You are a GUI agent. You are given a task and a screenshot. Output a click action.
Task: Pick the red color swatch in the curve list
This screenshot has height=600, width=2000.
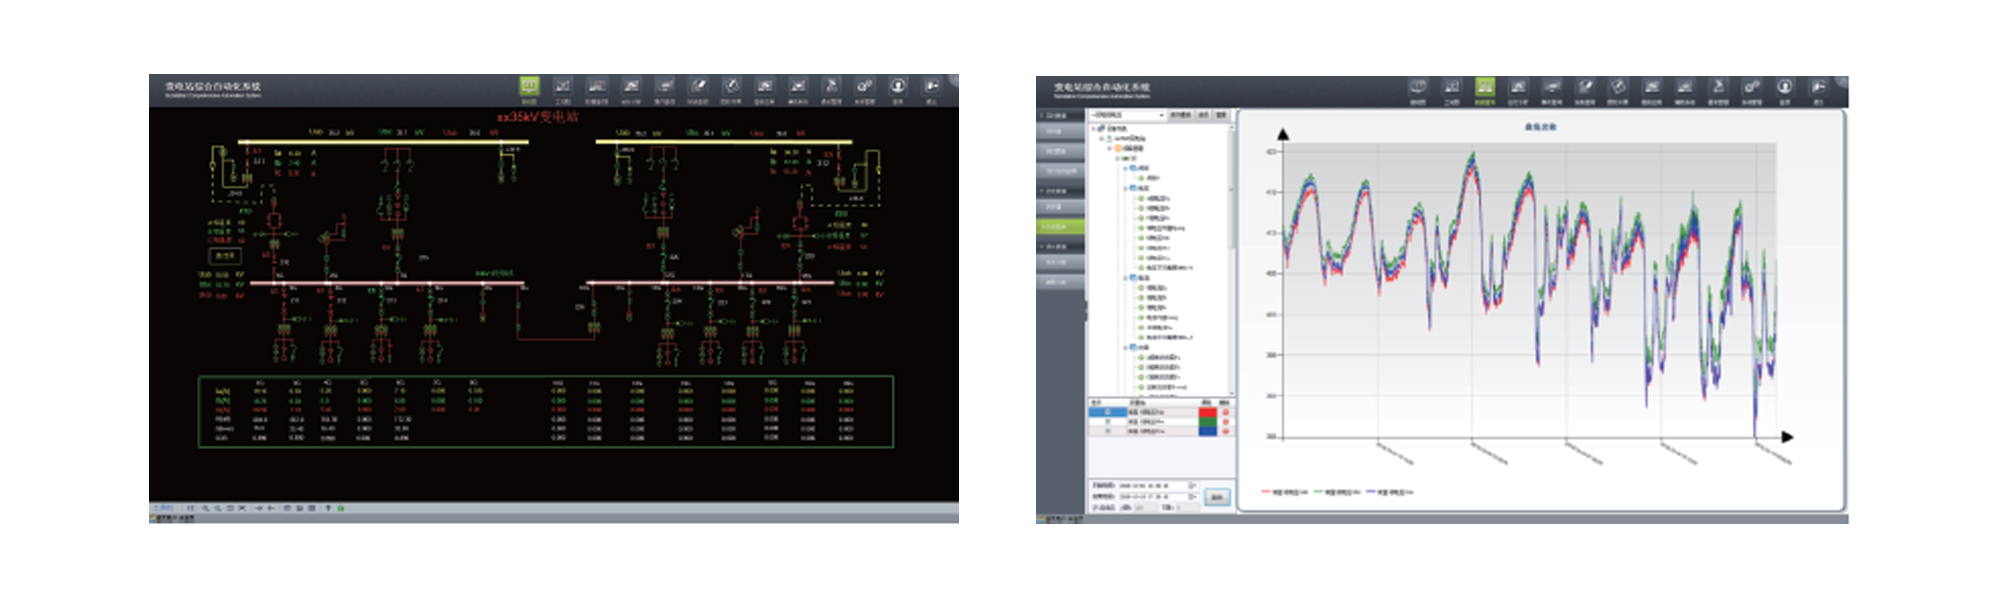1207,412
